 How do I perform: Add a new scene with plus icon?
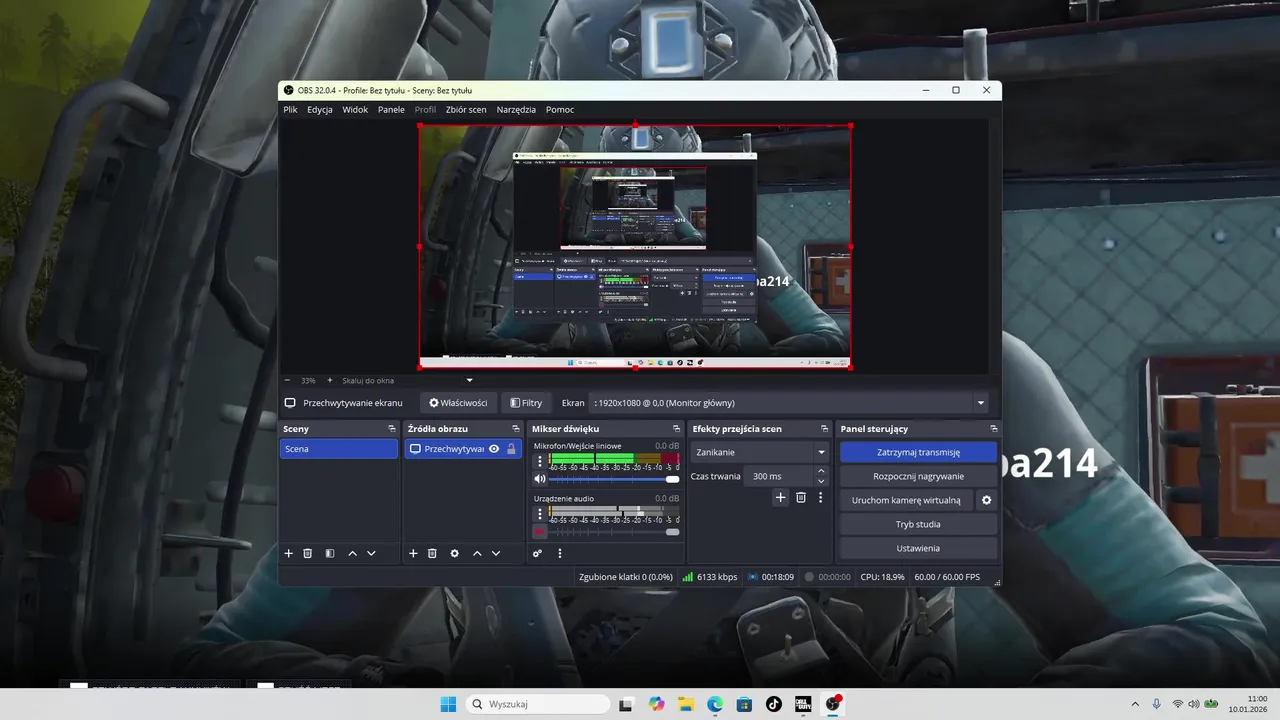(x=289, y=553)
